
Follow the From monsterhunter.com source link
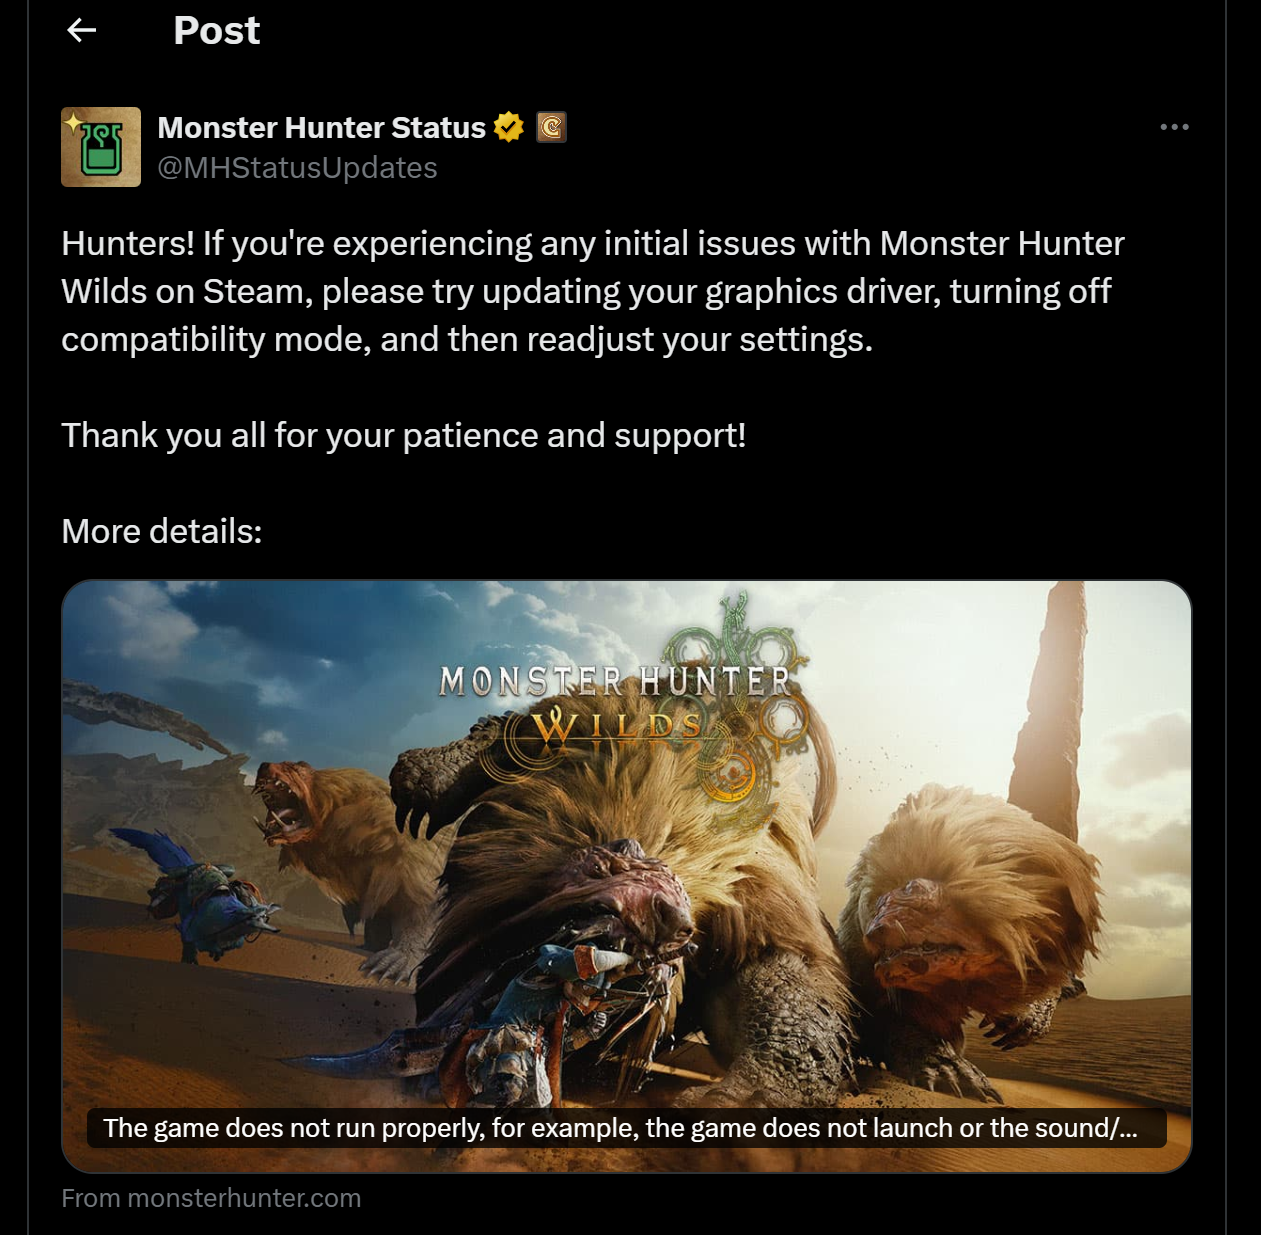tap(211, 1198)
